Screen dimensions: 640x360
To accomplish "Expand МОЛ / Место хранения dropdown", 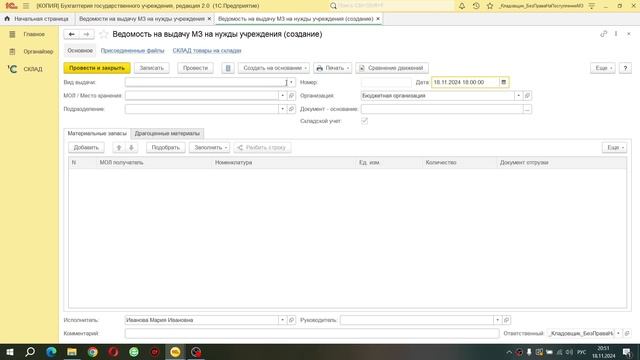I will 282,96.
